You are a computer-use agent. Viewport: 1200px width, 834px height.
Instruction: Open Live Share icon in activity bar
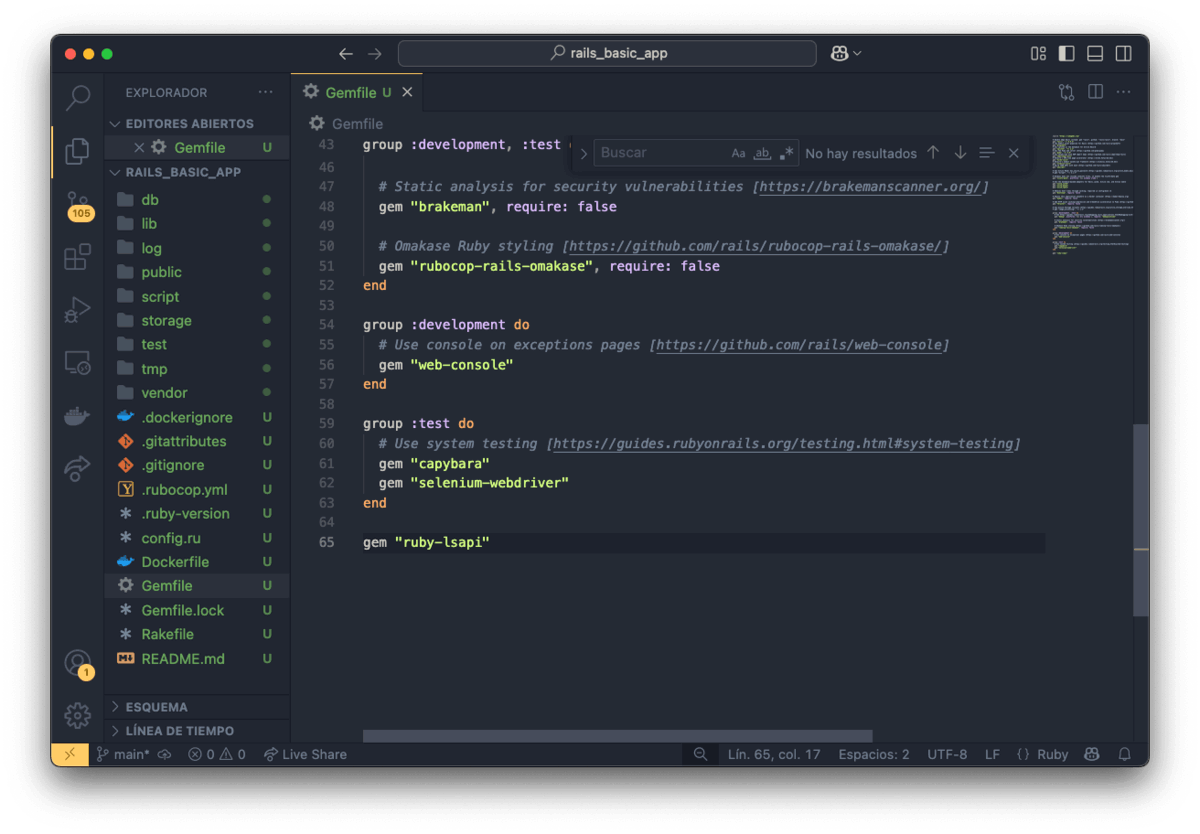78,468
